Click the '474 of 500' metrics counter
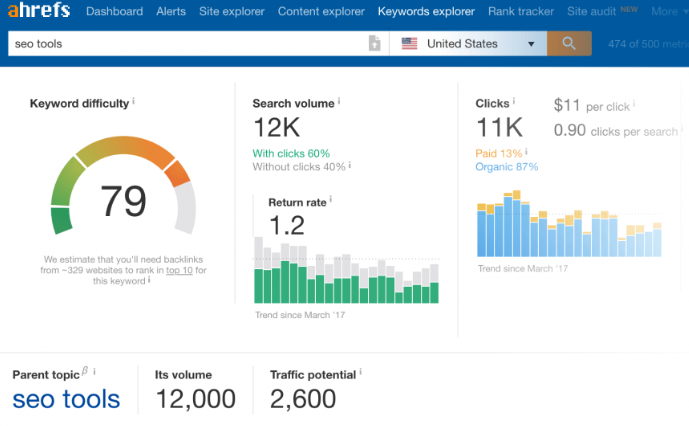This screenshot has width=689, height=426. pyautogui.click(x=648, y=44)
